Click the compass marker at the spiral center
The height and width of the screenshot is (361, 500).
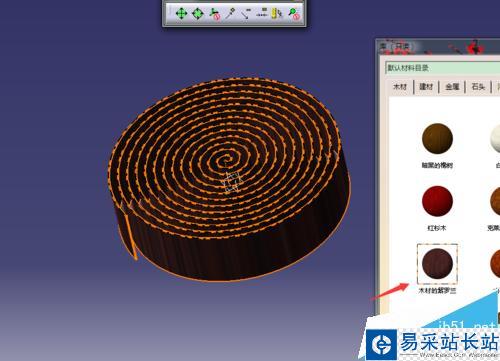click(232, 182)
